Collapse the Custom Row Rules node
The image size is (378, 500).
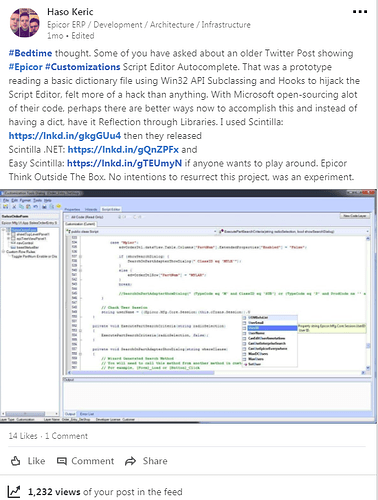point(4,252)
